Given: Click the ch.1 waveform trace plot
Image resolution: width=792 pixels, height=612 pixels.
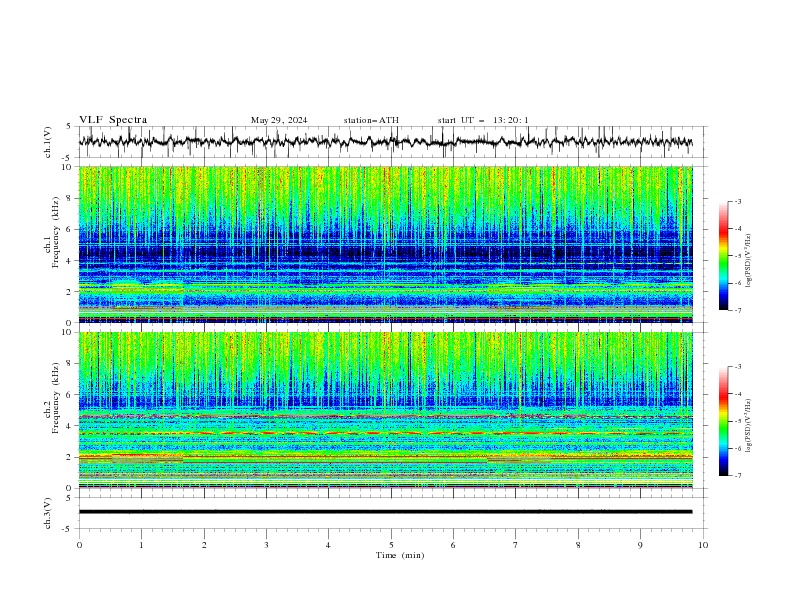Looking at the screenshot, I should 385,142.
